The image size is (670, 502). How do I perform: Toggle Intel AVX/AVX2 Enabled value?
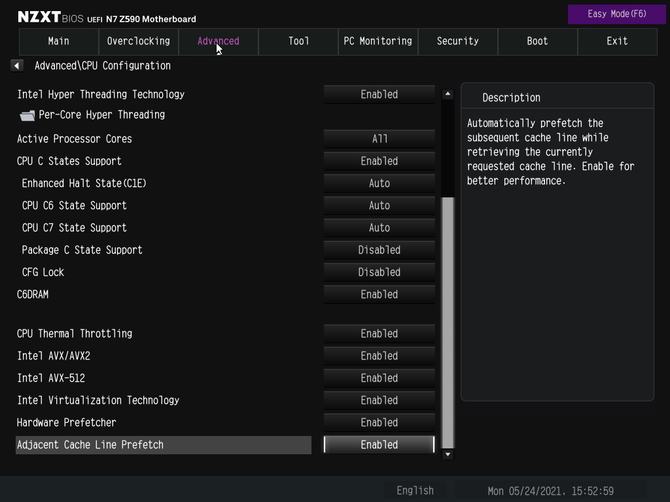[x=379, y=356]
